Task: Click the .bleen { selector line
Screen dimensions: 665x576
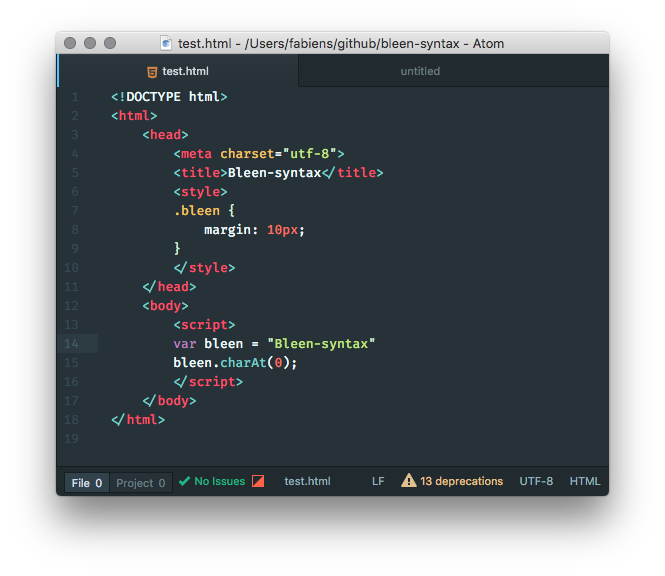Action: point(204,211)
